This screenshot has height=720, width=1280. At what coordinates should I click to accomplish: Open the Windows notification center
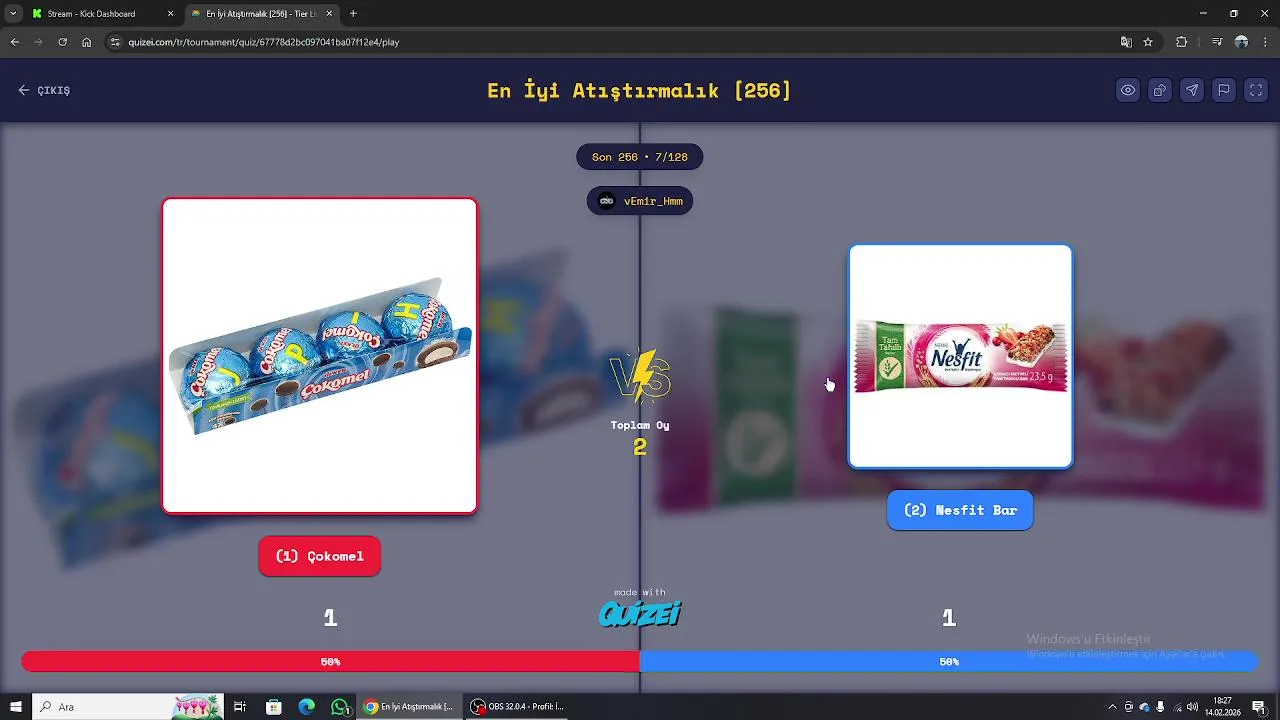pos(1259,707)
